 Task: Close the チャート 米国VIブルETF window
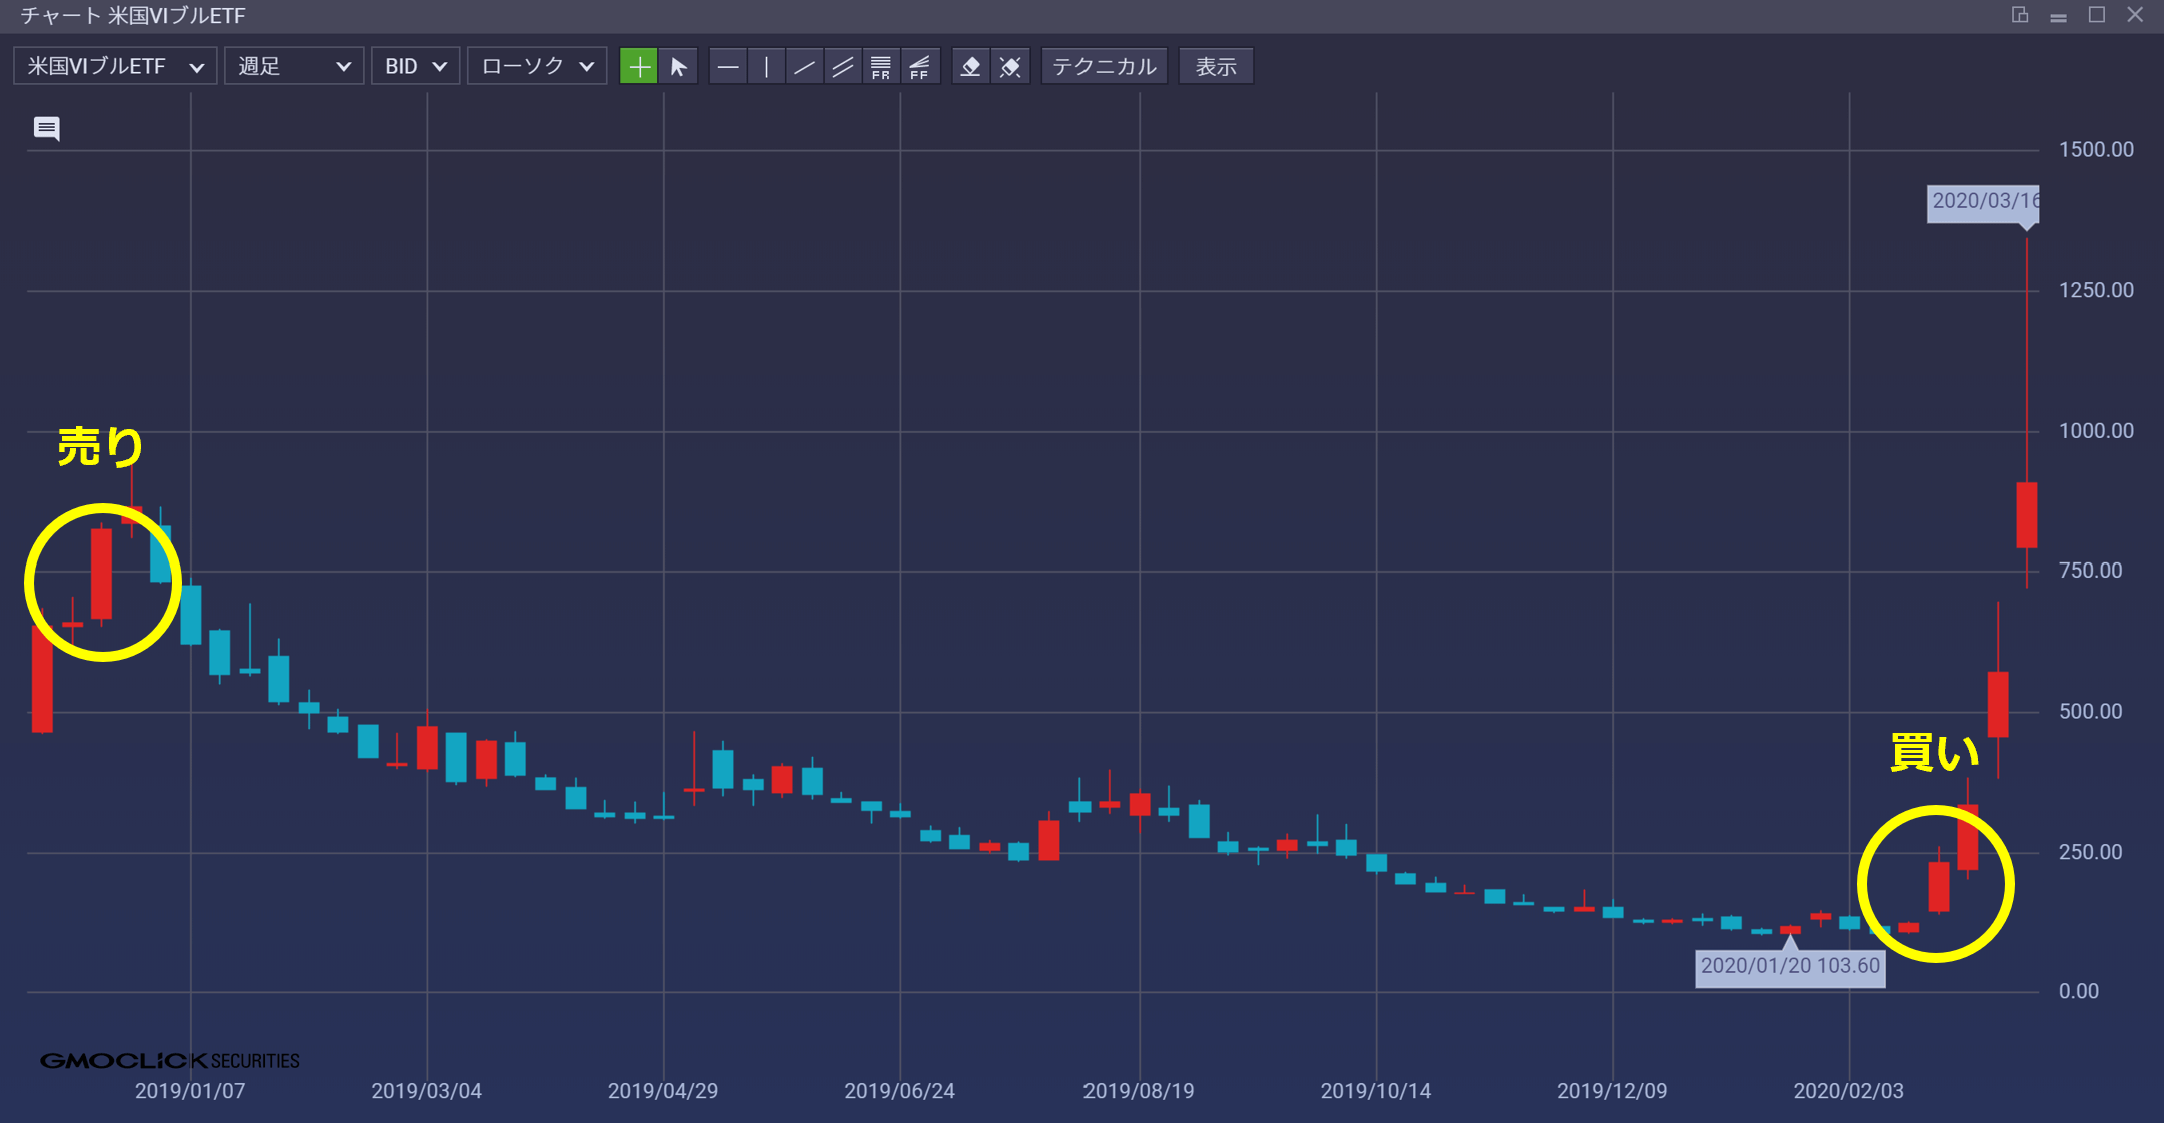click(2135, 15)
